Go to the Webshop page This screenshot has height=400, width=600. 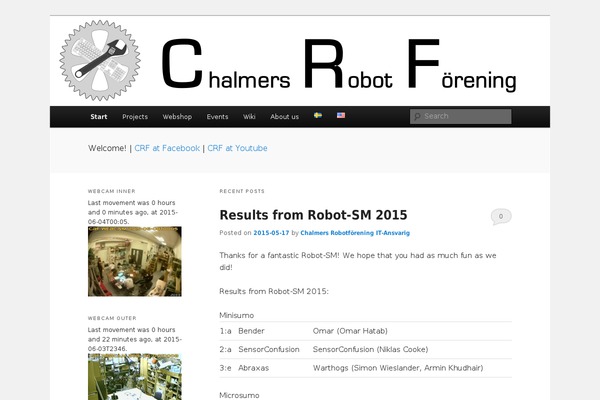click(177, 117)
